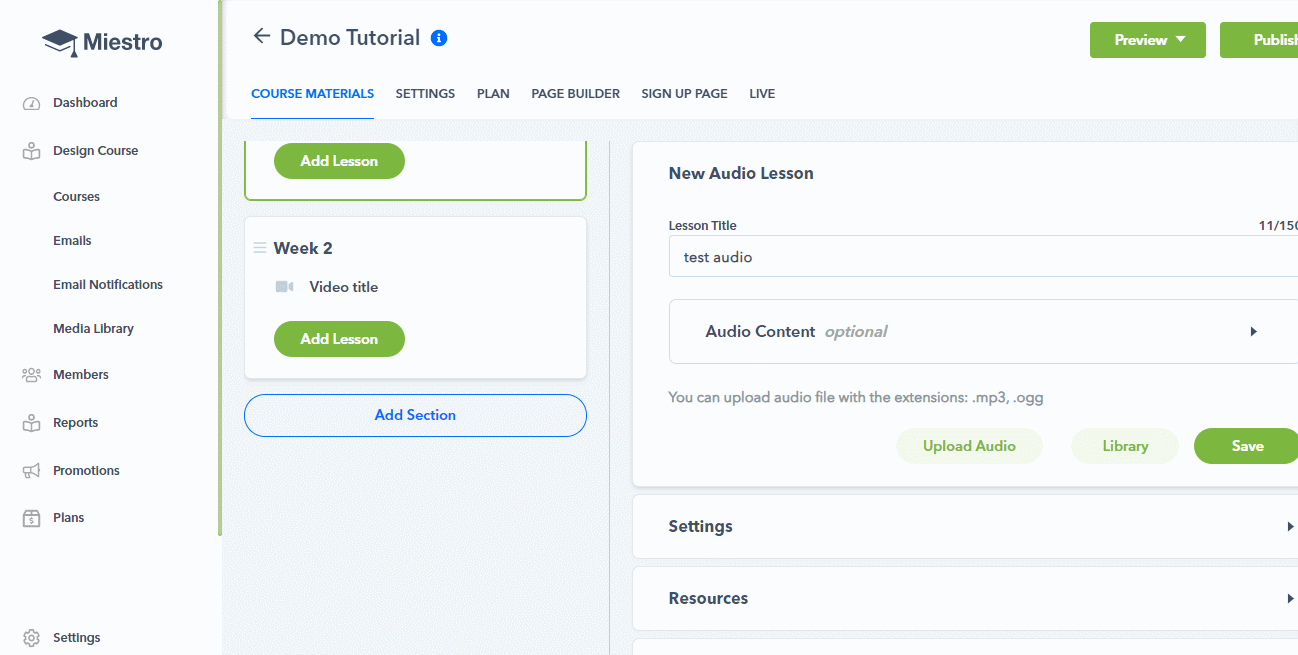The width and height of the screenshot is (1298, 655).
Task: Go back using the arrow beside Demo Tutorial
Action: tap(262, 36)
